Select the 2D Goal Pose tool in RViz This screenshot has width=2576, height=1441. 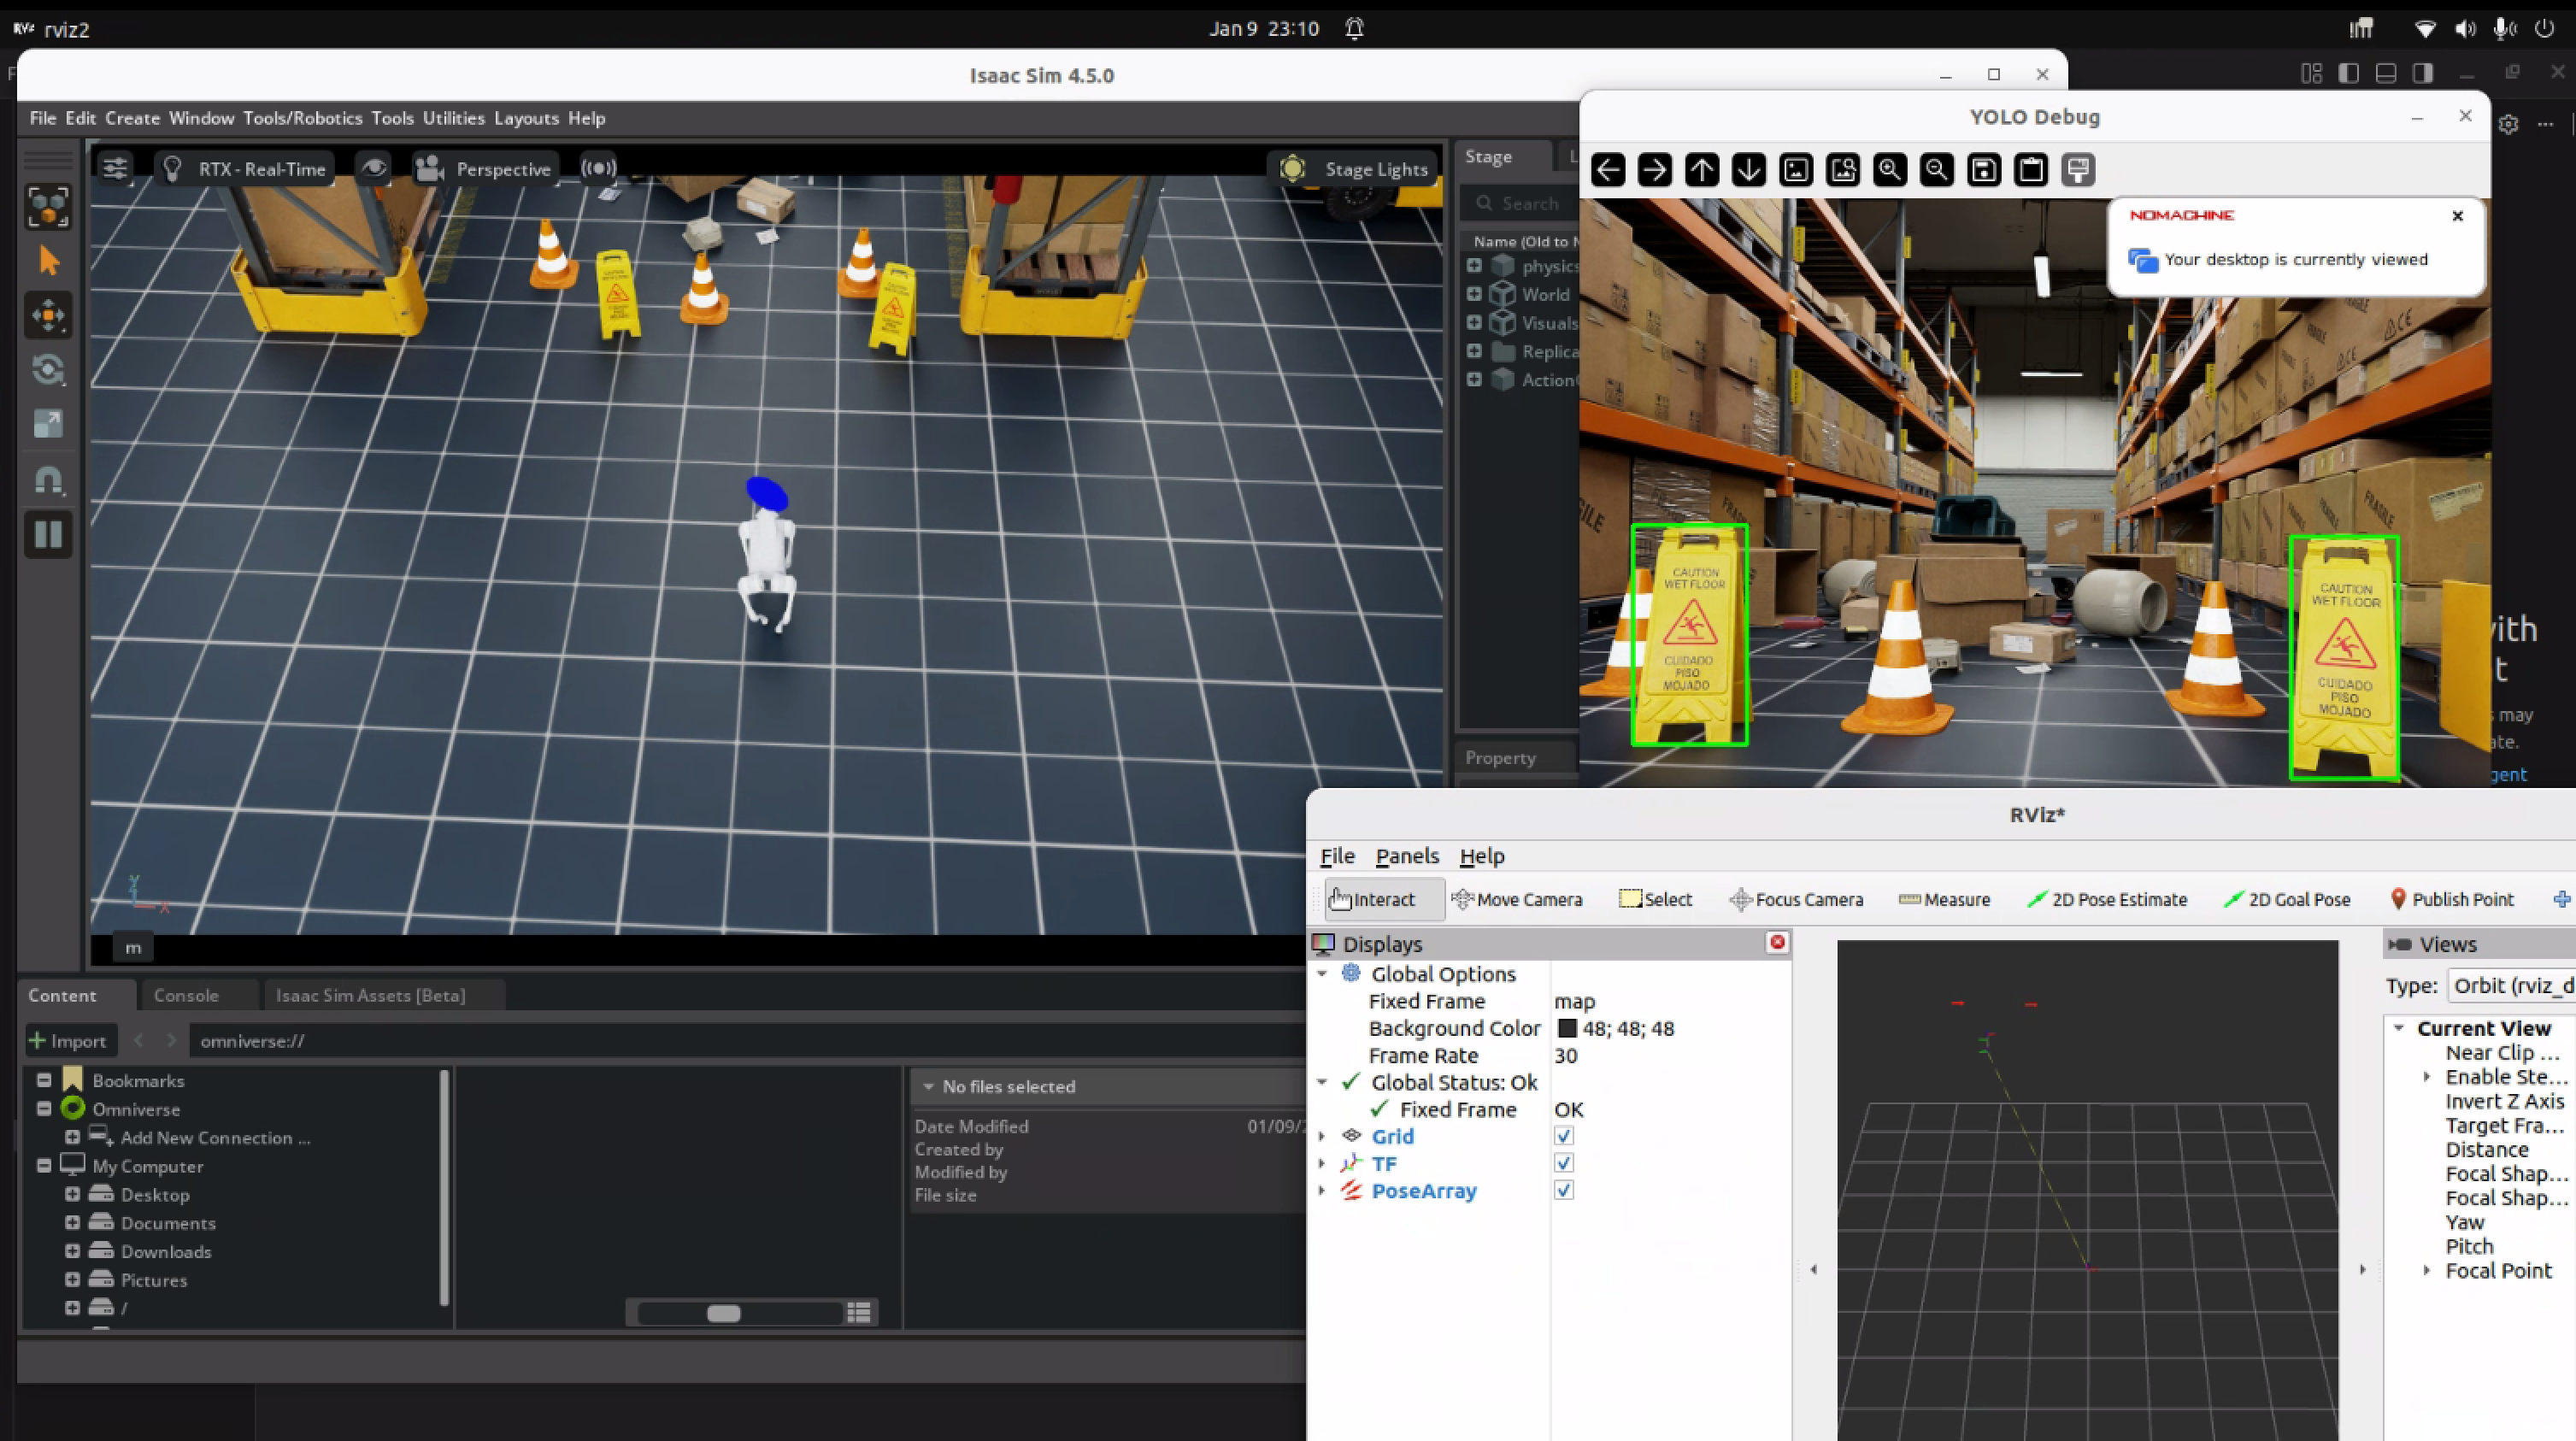[x=2287, y=899]
